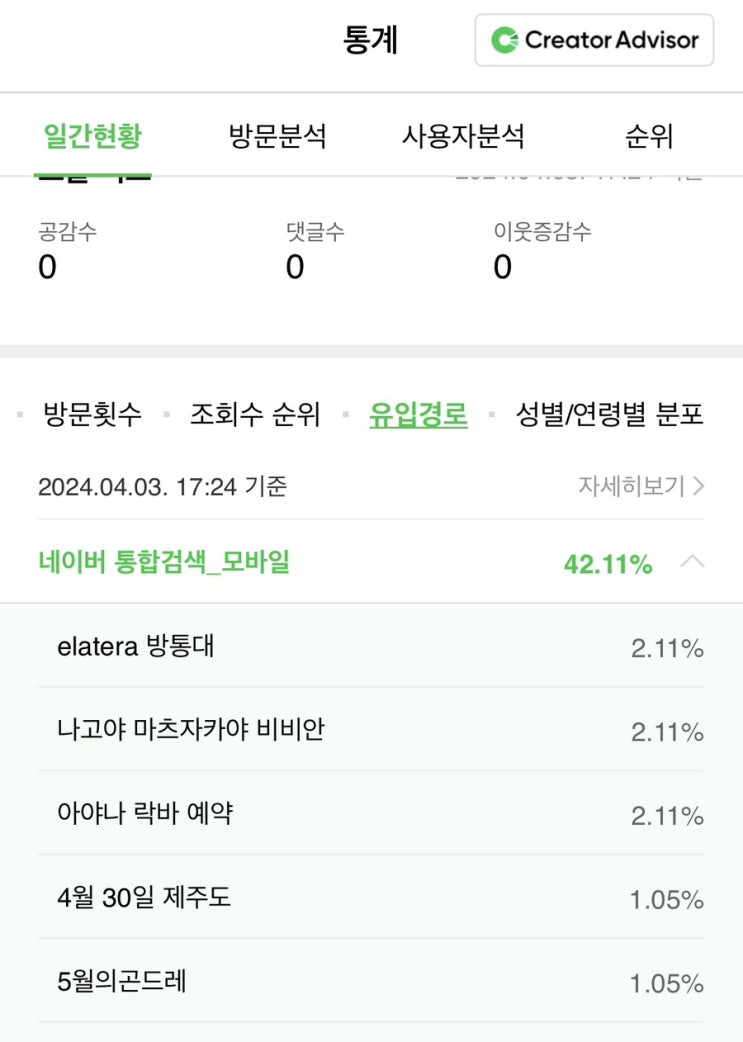Select the 유입경로 section

click(x=418, y=415)
